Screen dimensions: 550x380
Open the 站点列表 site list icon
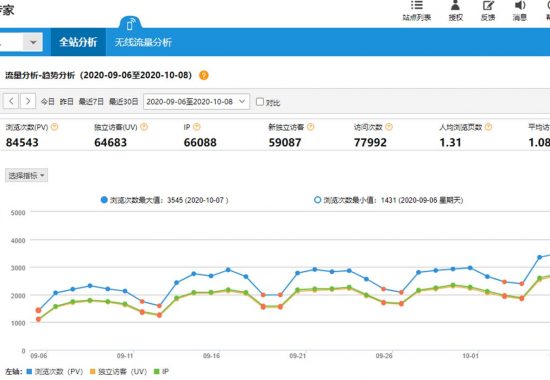(x=417, y=6)
